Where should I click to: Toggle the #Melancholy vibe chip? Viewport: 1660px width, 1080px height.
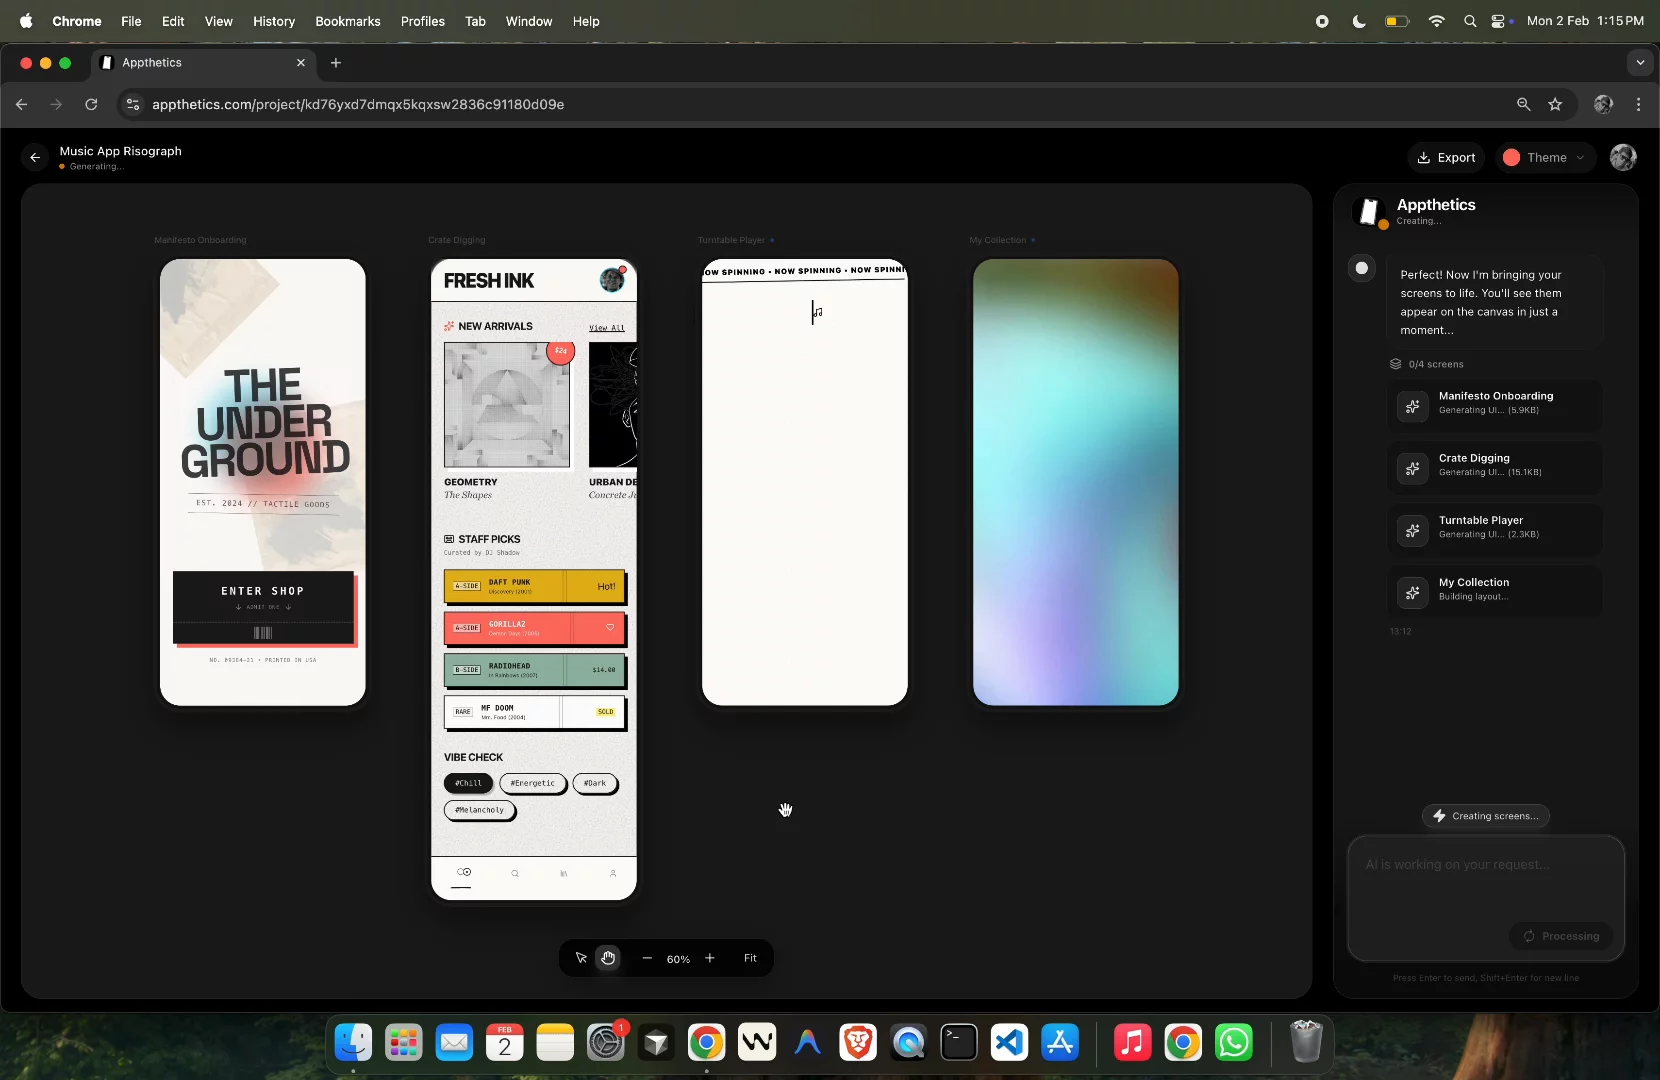point(479,810)
